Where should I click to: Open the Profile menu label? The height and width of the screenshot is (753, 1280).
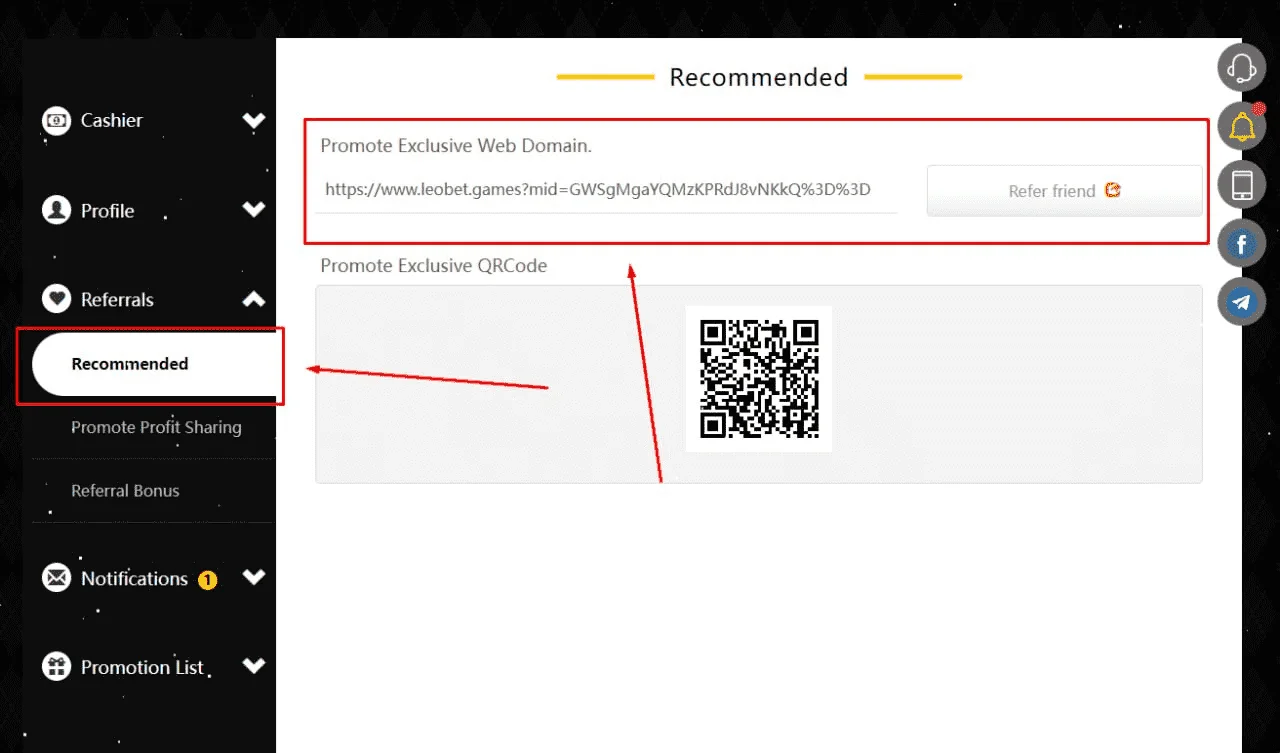(107, 211)
